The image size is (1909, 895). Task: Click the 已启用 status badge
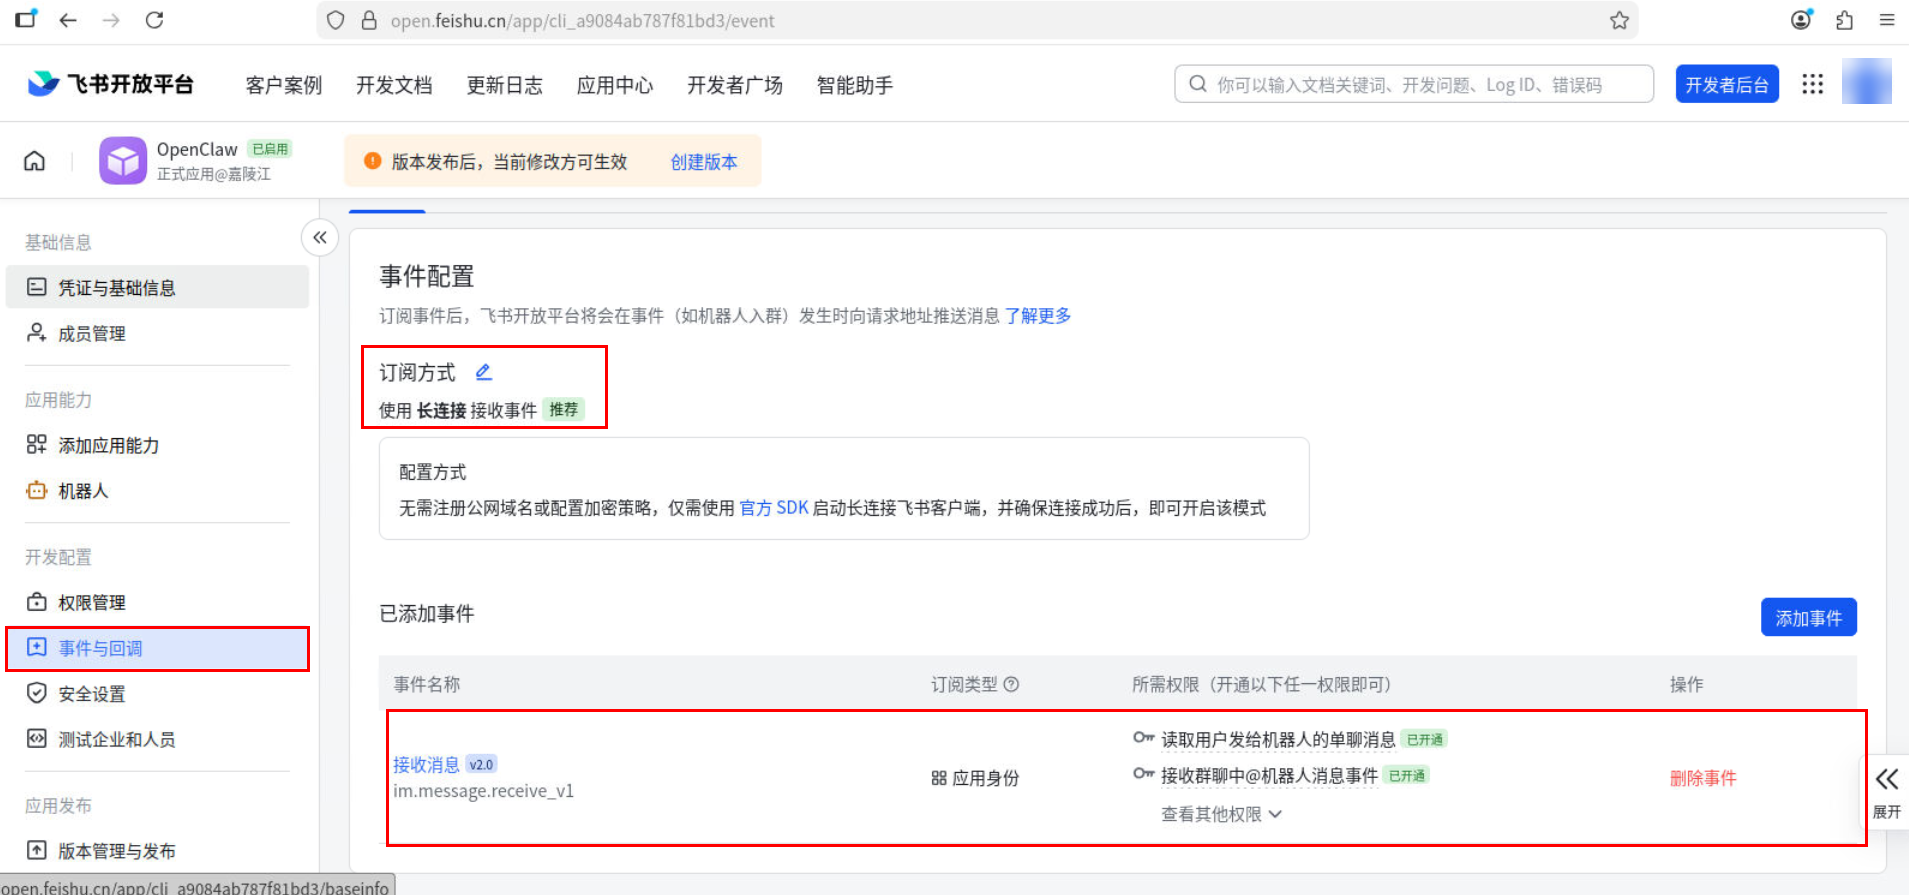[270, 149]
